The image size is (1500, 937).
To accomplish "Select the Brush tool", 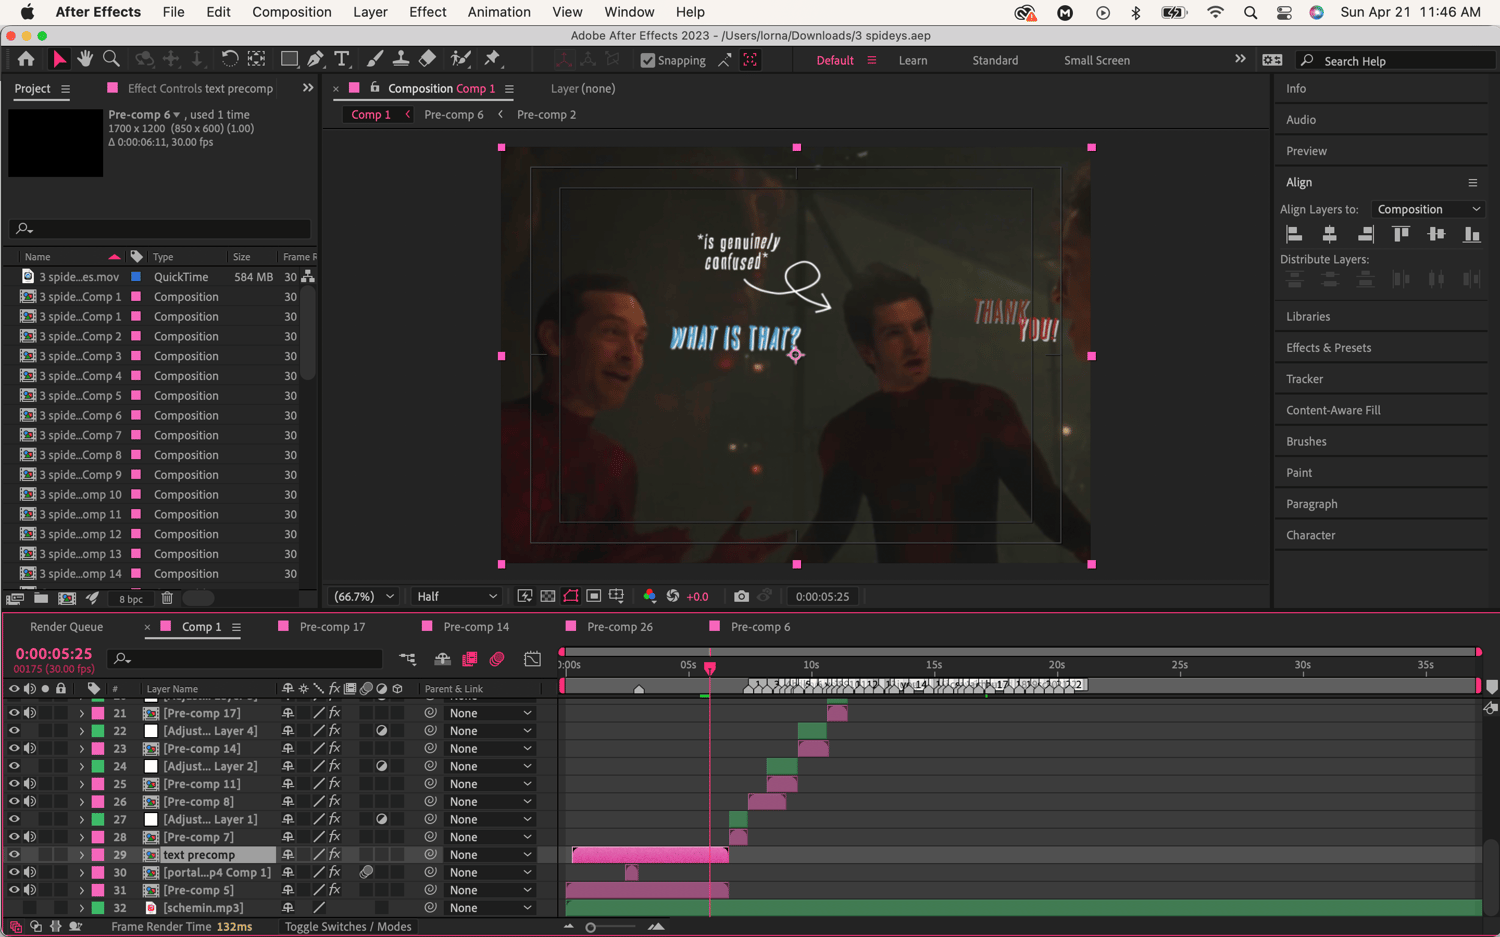I will coord(375,60).
